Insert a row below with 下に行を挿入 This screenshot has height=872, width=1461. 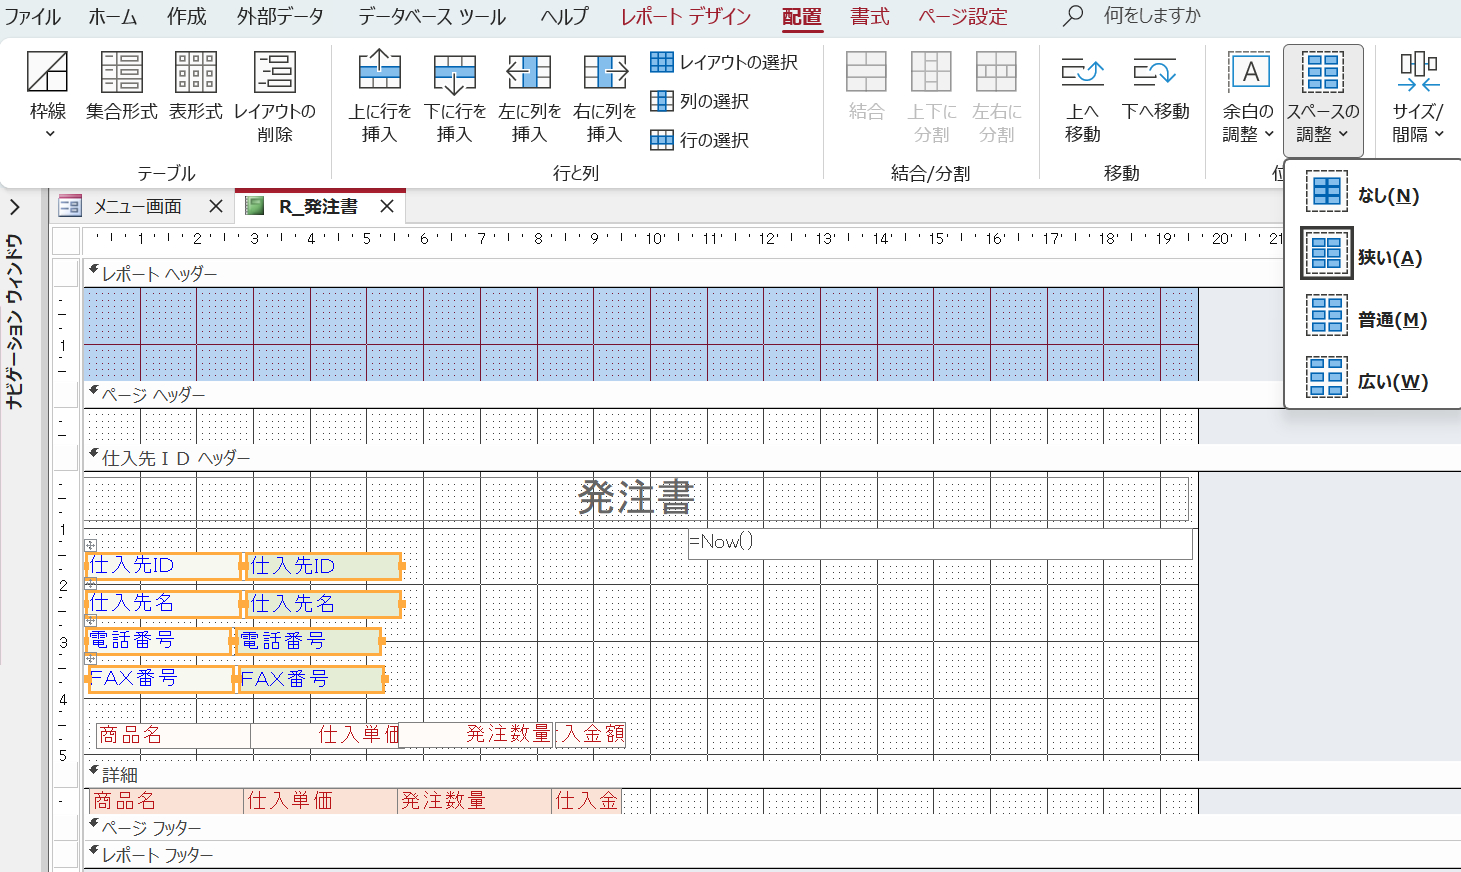455,96
